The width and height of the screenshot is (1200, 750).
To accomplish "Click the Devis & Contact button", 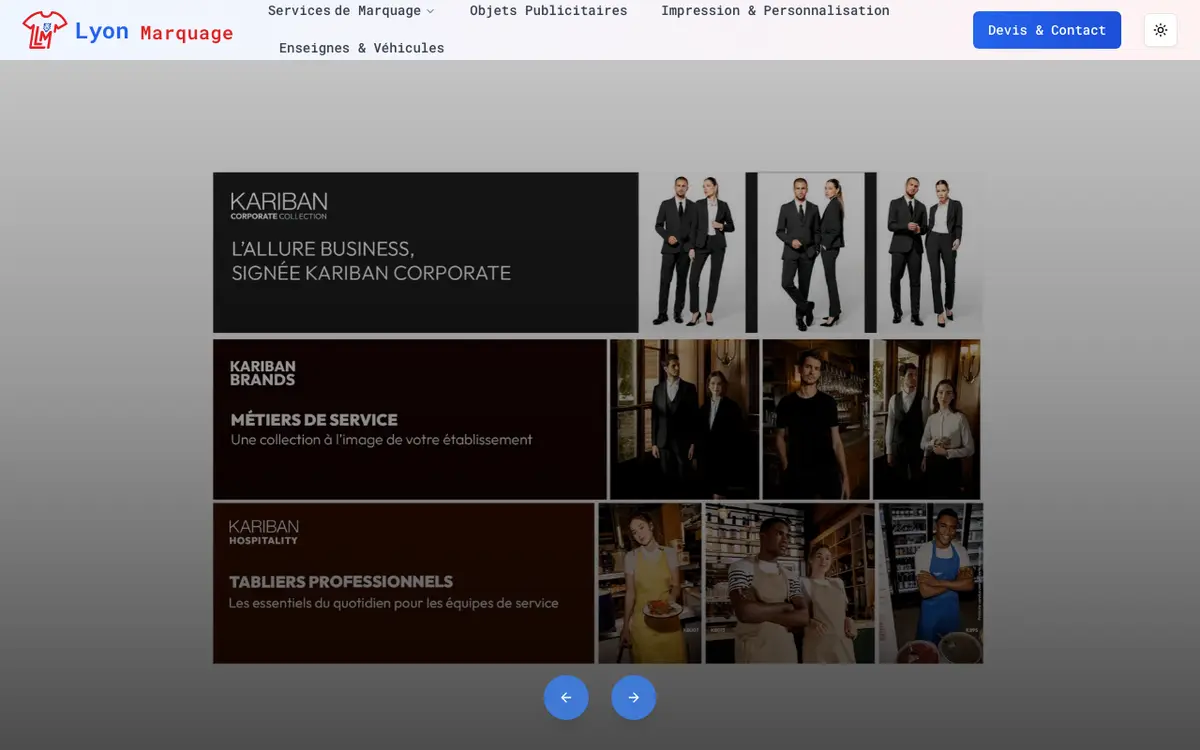I will [x=1047, y=30].
